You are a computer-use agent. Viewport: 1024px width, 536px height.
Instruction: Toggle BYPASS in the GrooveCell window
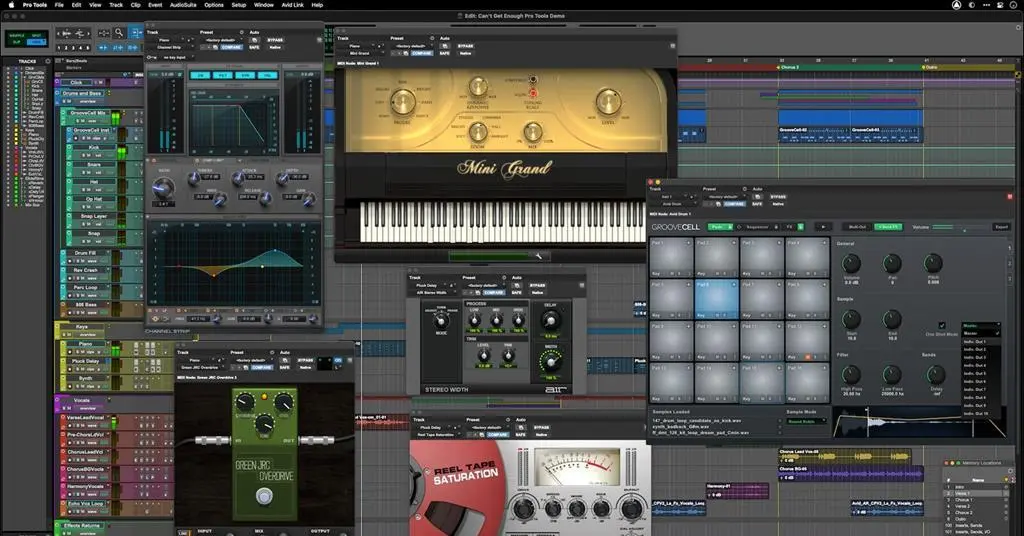(778, 197)
